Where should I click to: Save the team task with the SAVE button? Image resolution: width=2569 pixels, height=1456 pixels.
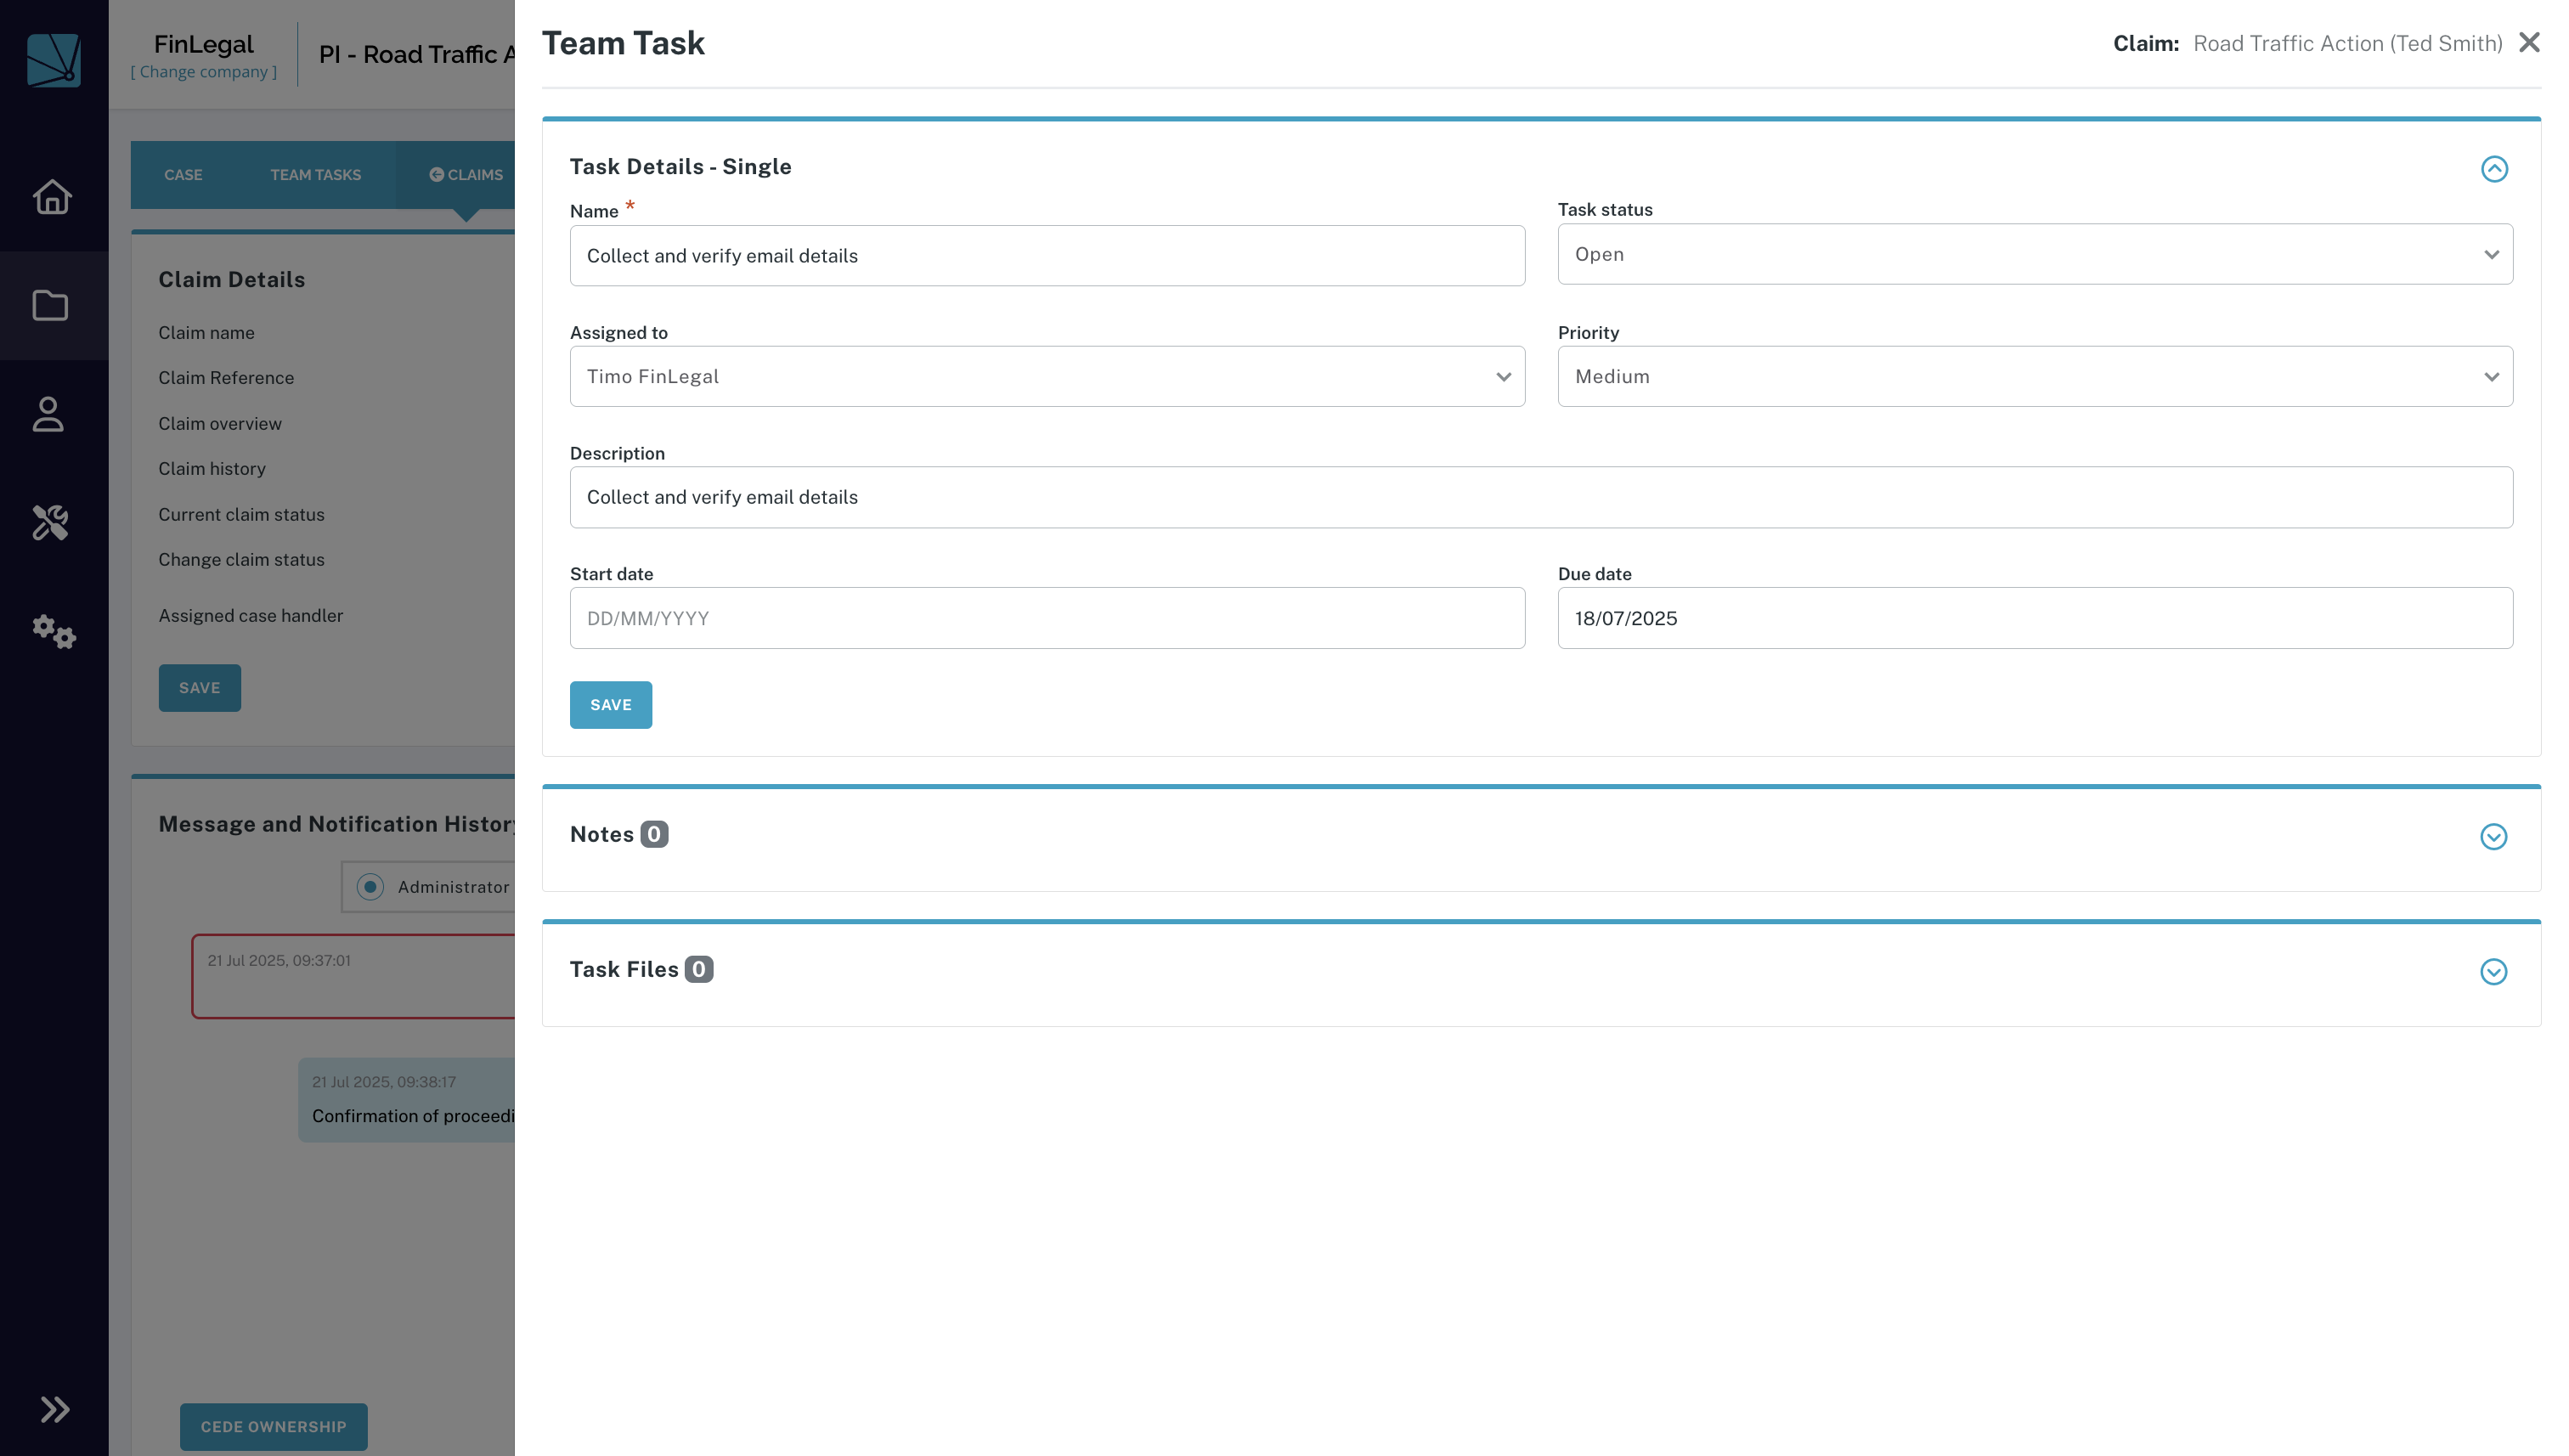tap(611, 705)
